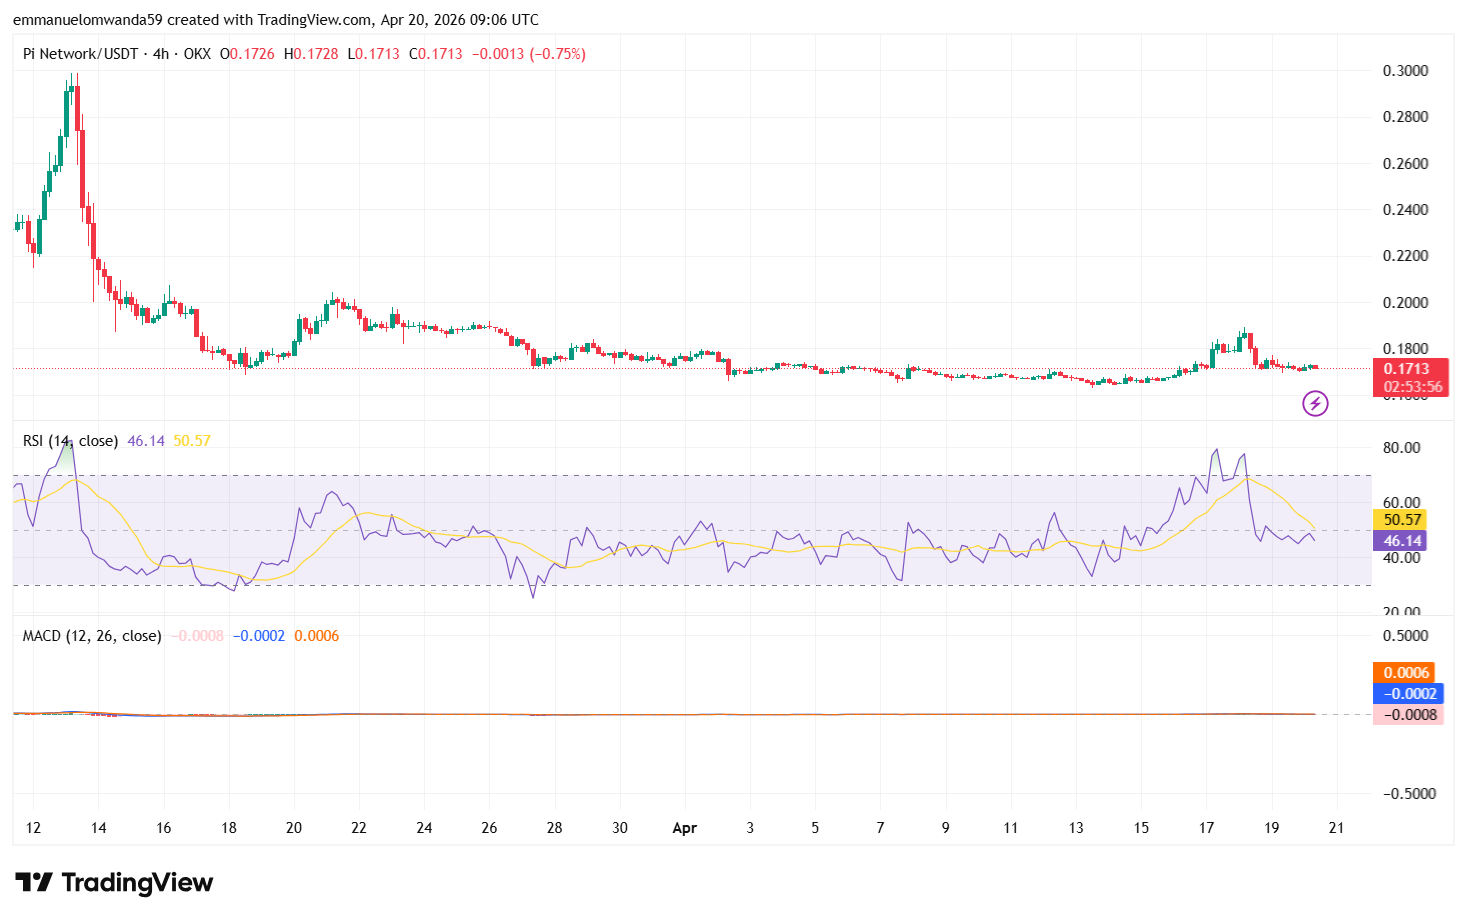Click the Pi Network/USDT symbol title

[80, 54]
